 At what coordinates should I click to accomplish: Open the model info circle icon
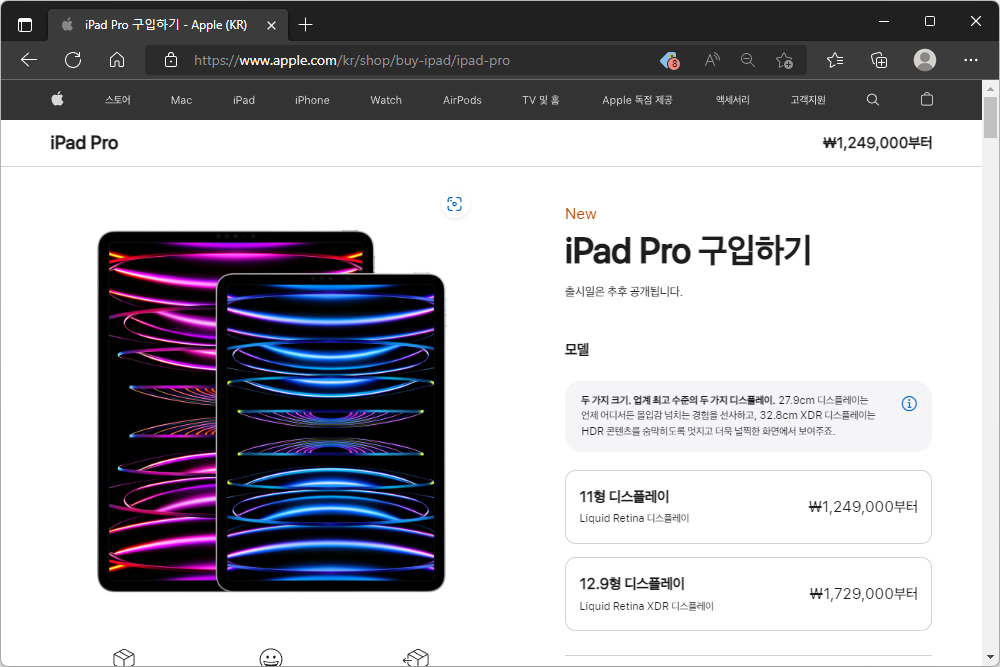click(909, 404)
